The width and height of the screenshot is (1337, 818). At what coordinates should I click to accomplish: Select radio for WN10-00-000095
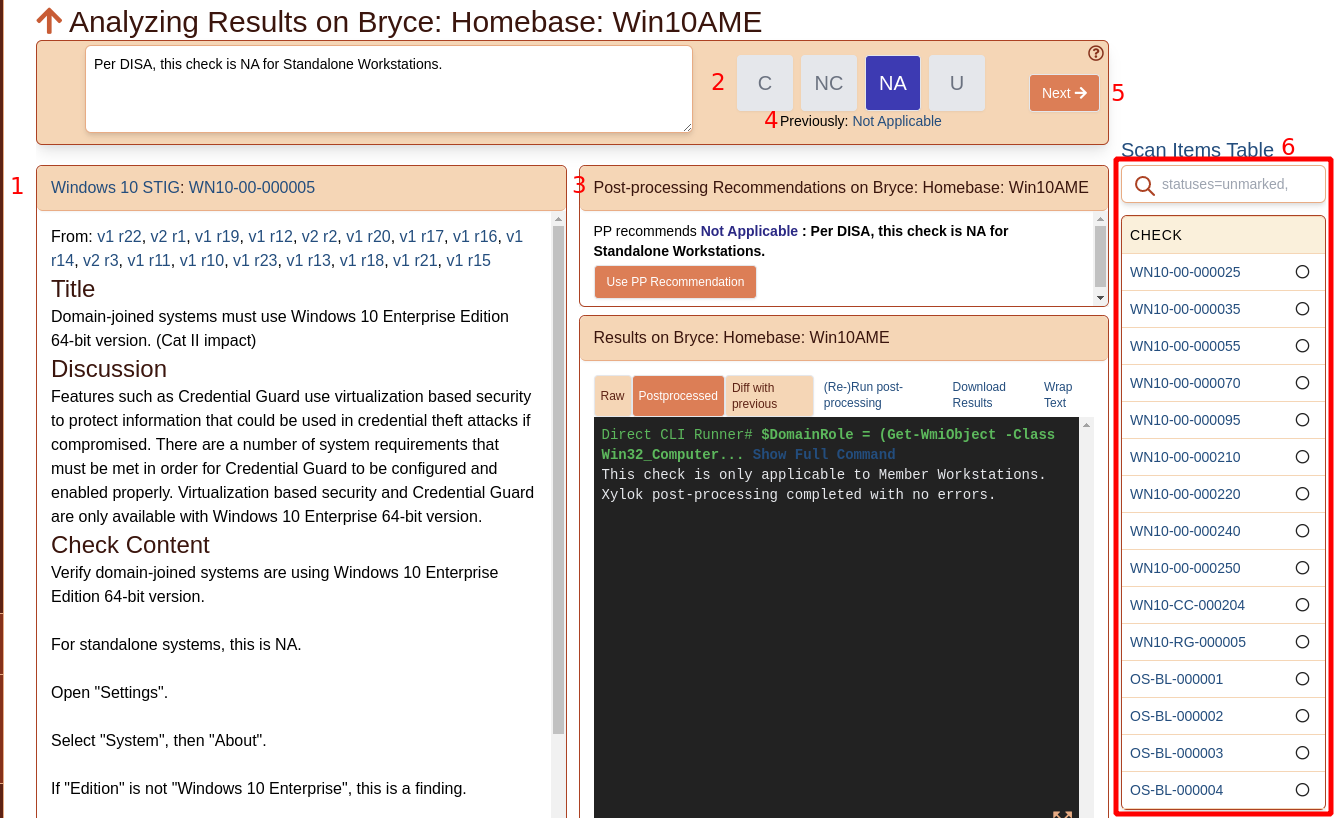tap(1302, 419)
